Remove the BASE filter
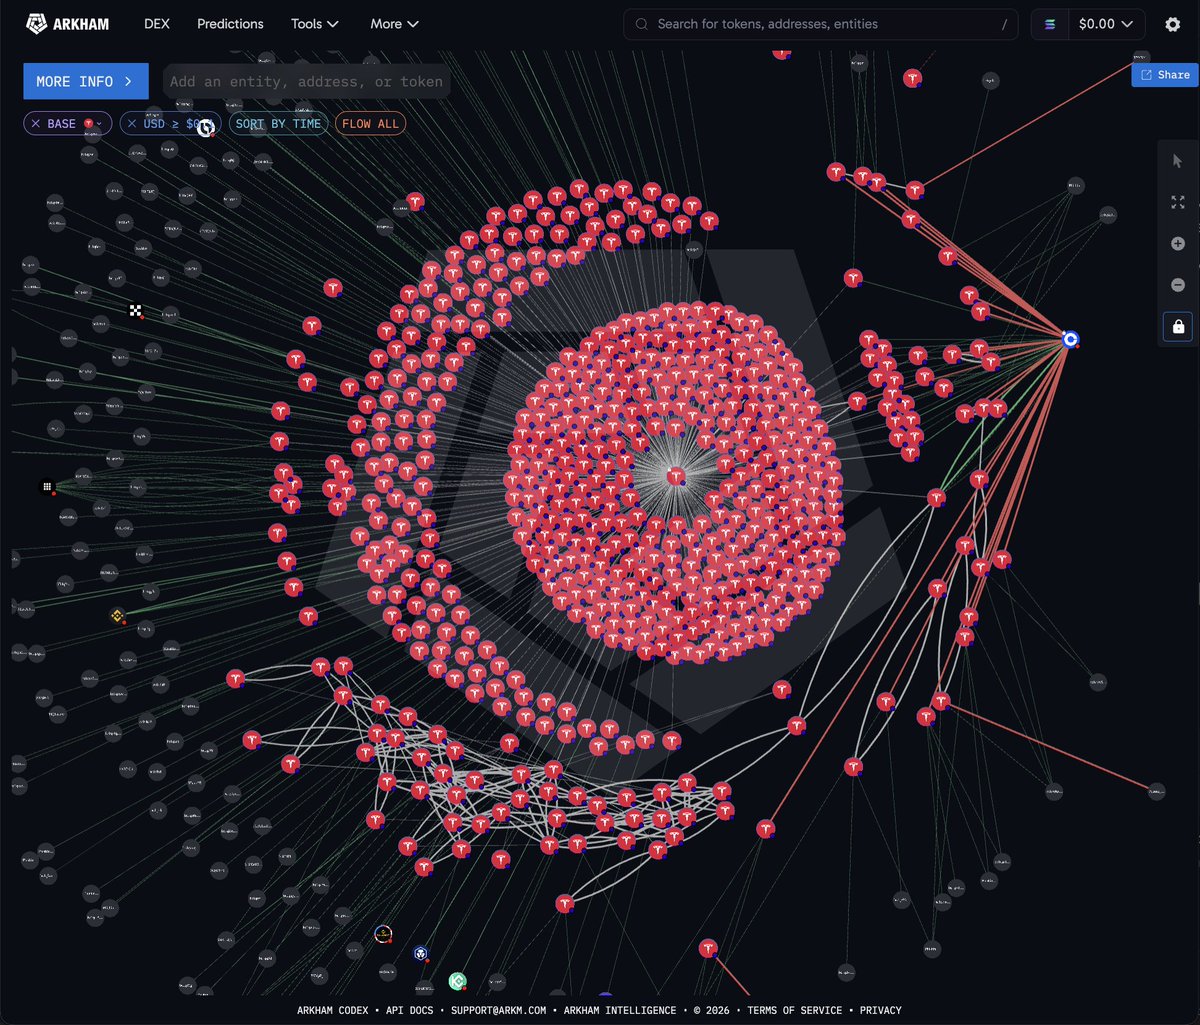1200x1025 pixels. [36, 124]
